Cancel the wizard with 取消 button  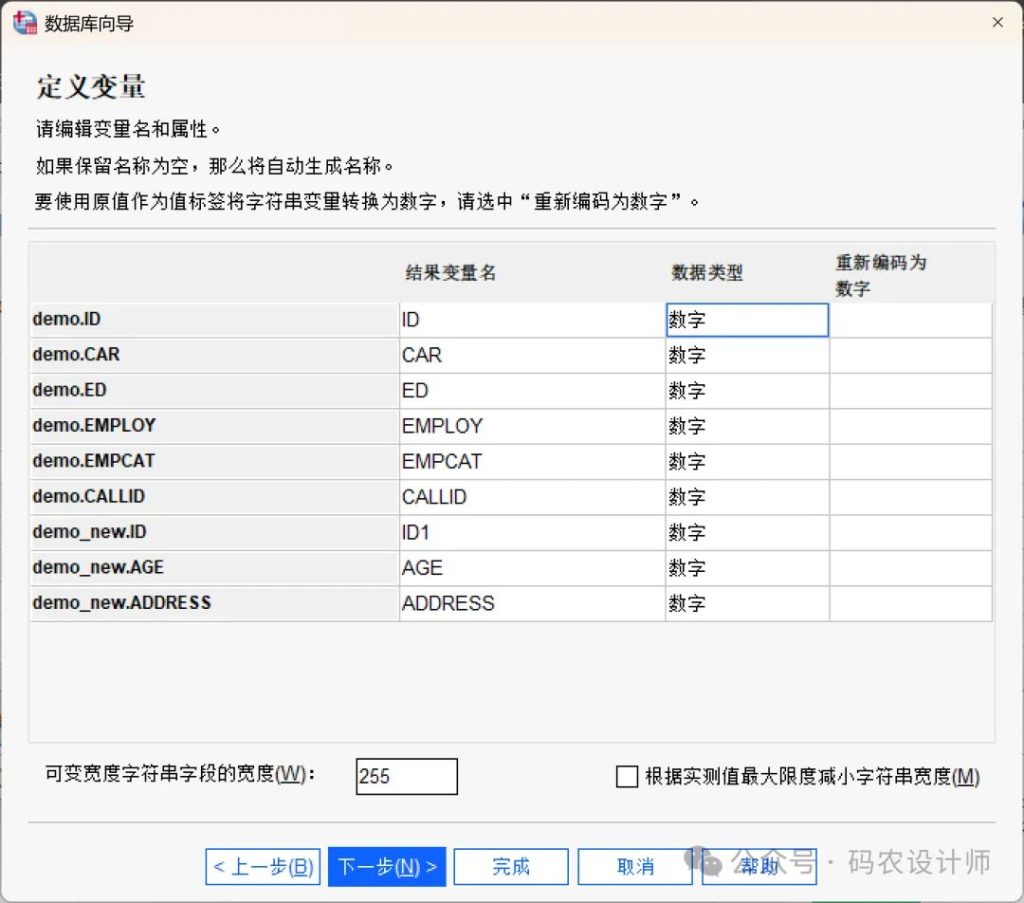pos(635,867)
